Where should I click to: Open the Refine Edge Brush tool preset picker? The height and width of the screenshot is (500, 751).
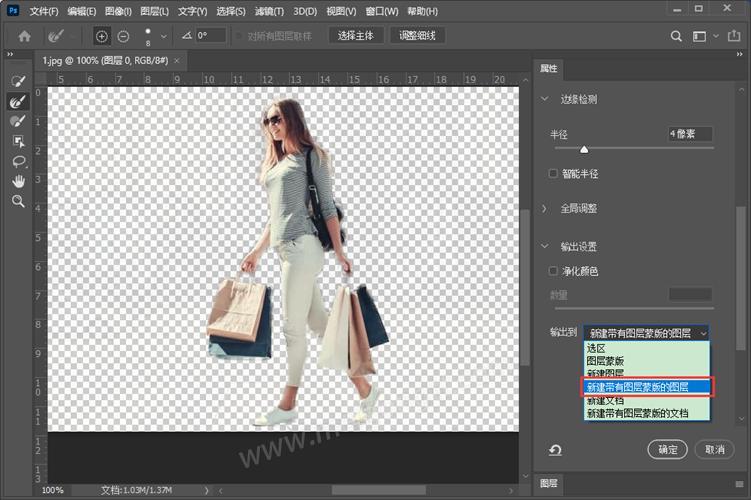click(73, 36)
